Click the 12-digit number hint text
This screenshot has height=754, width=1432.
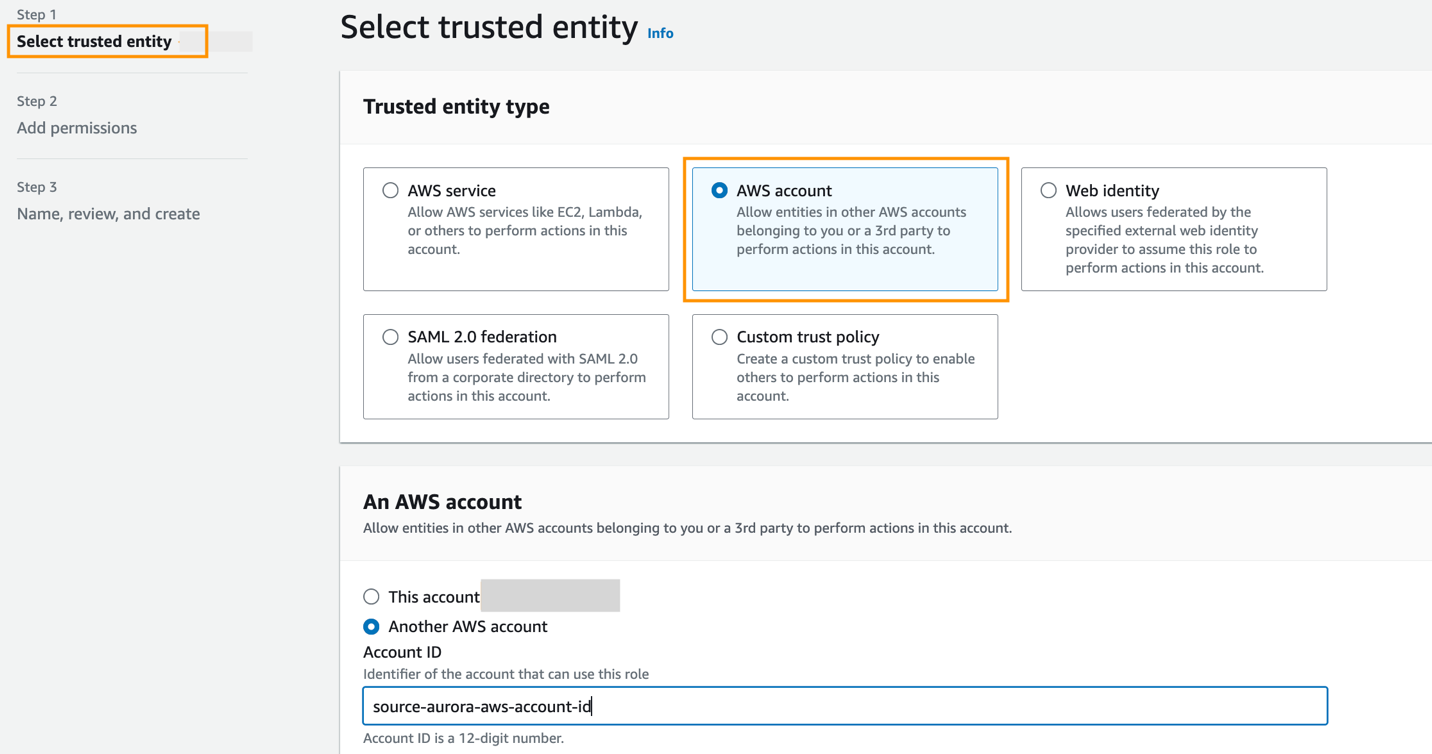point(463,738)
